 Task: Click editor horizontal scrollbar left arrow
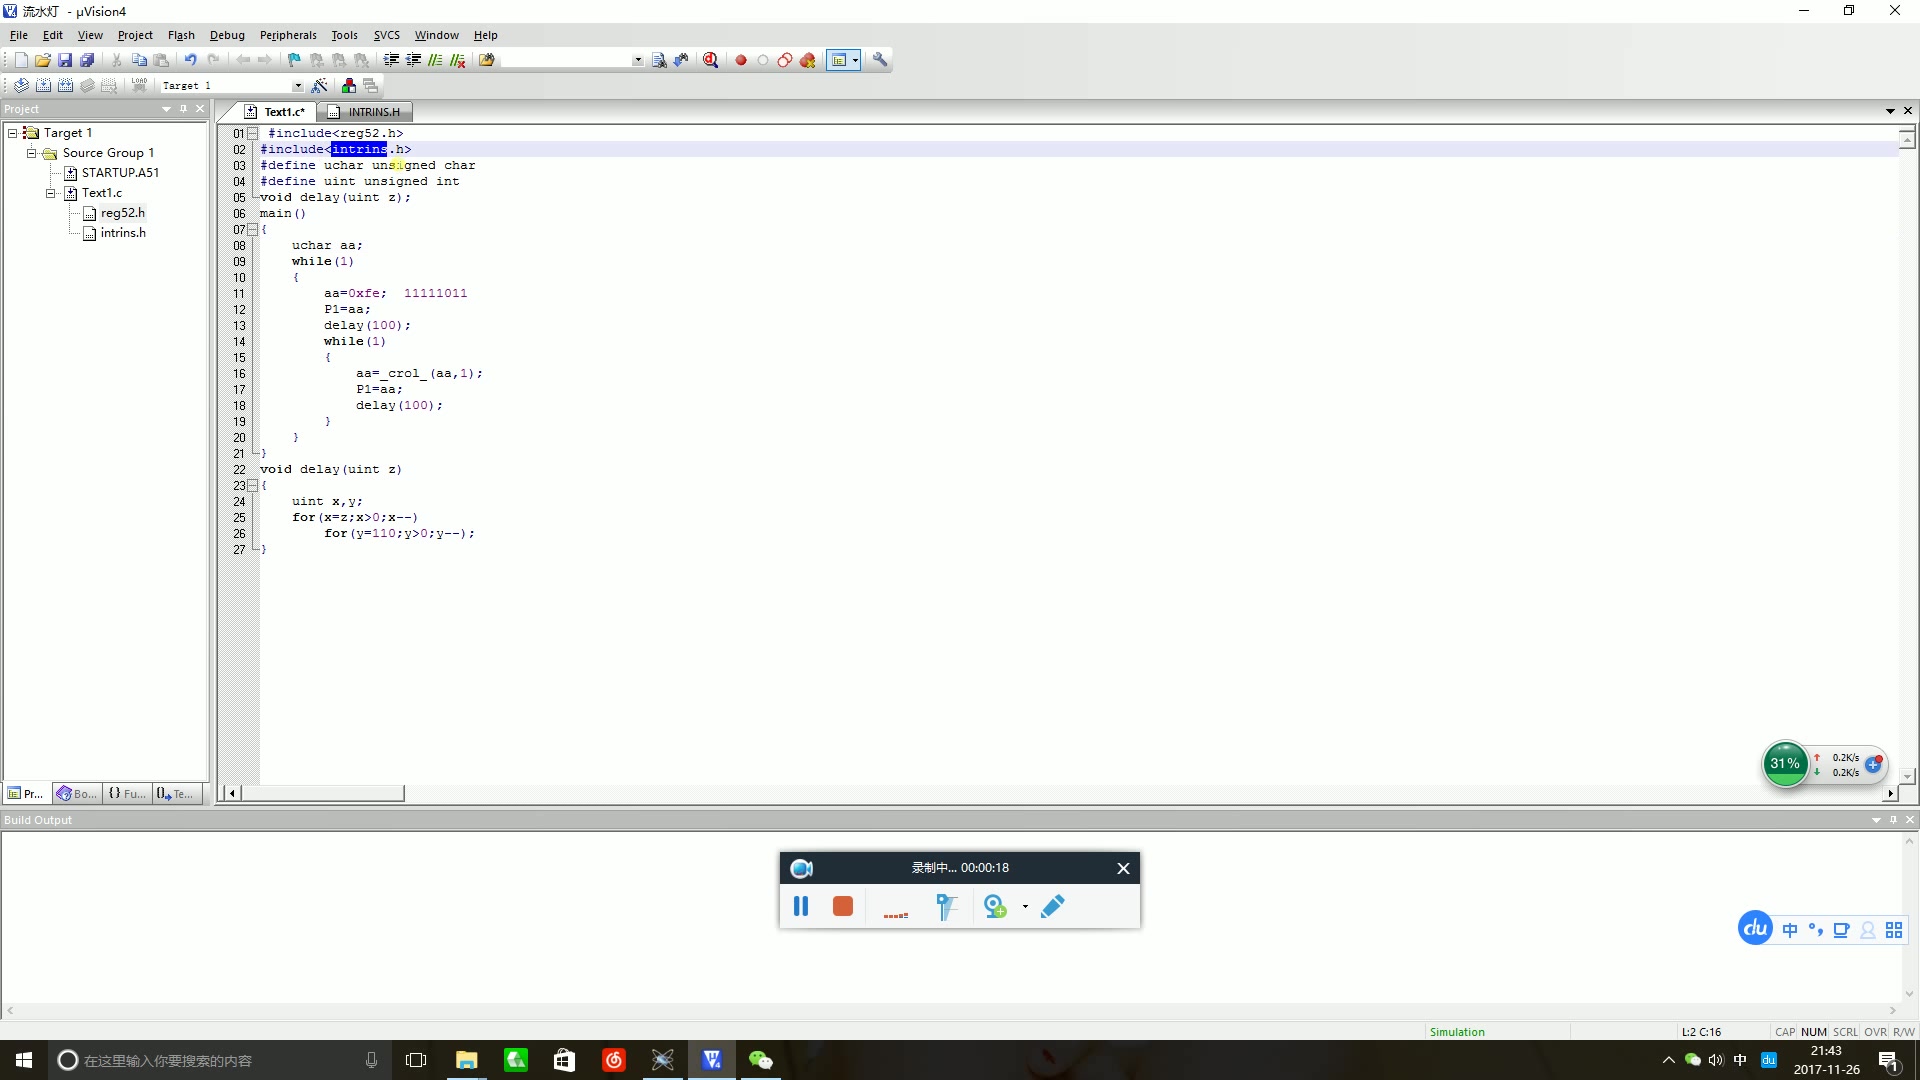(232, 794)
